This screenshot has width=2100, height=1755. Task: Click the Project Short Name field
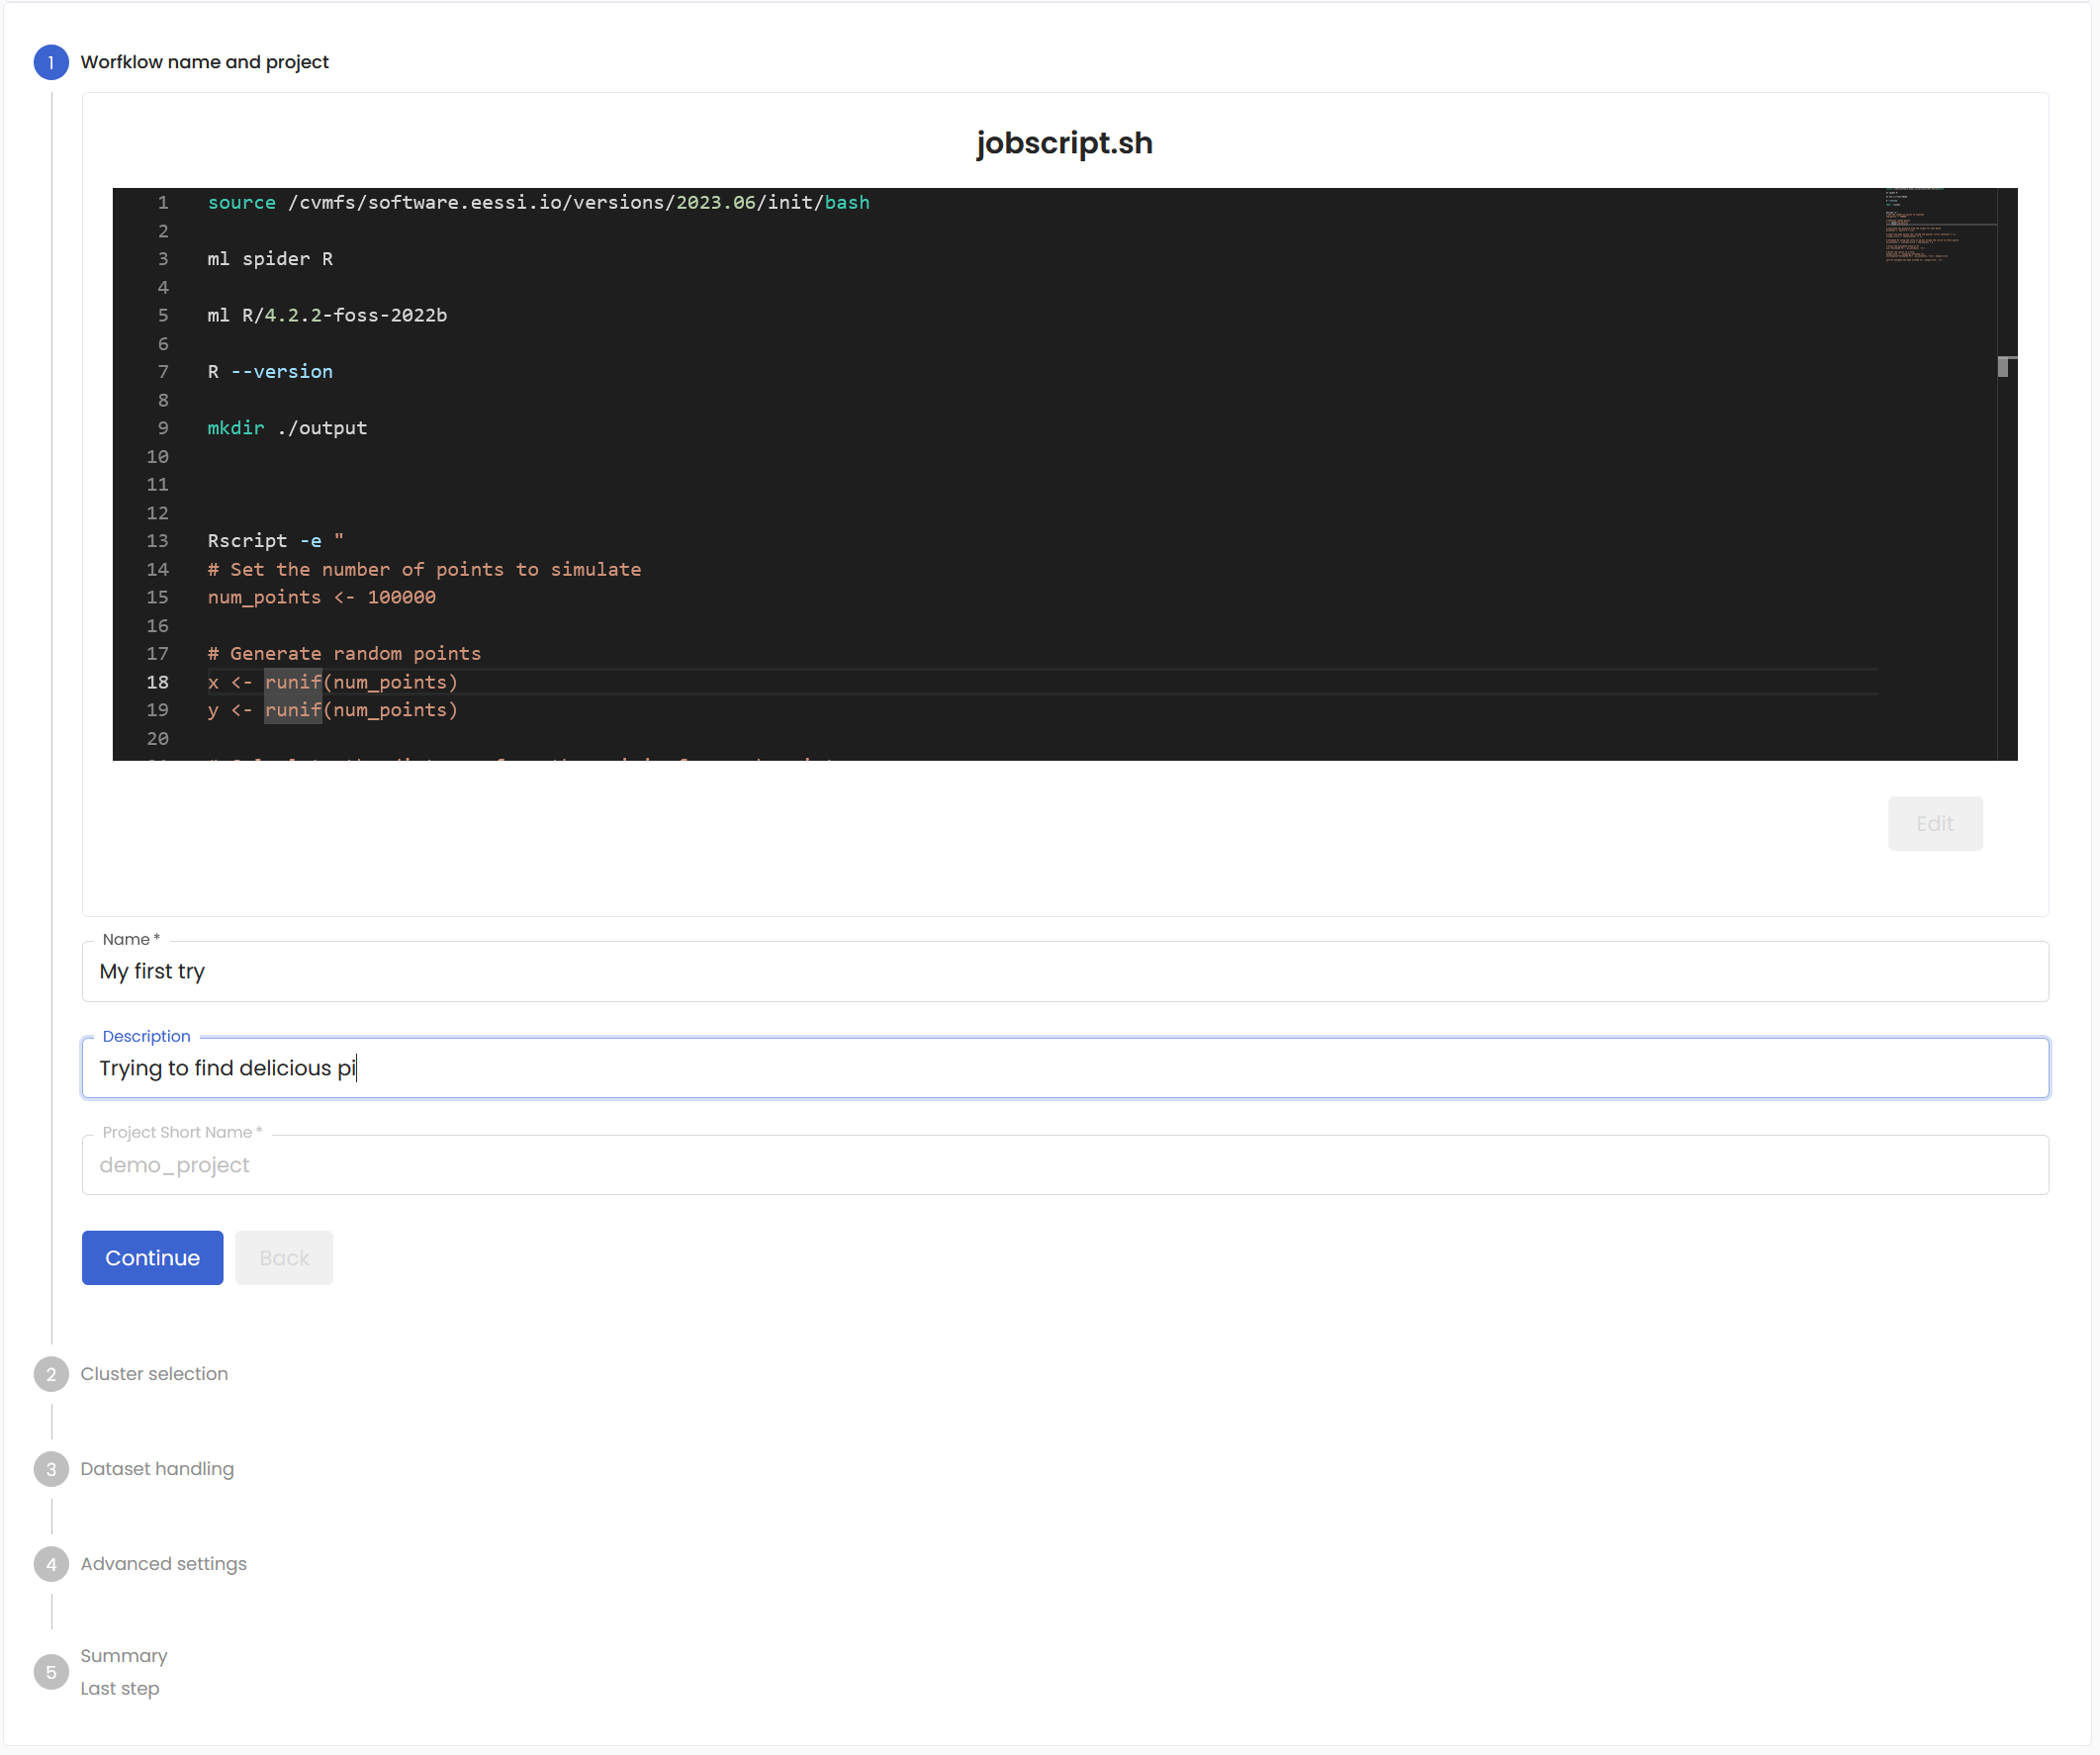pos(1064,1165)
